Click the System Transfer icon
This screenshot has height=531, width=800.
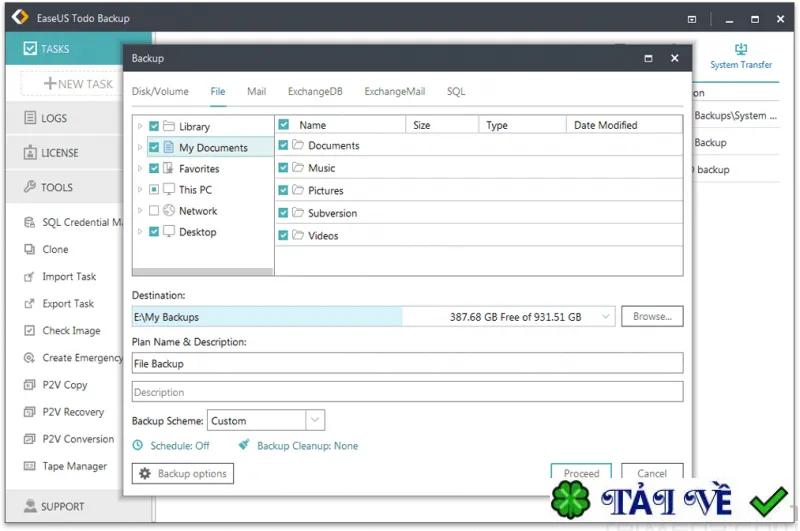741,49
